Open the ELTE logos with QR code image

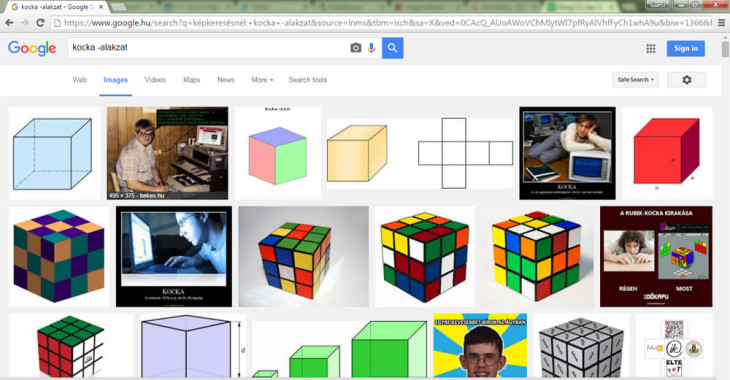(674, 346)
